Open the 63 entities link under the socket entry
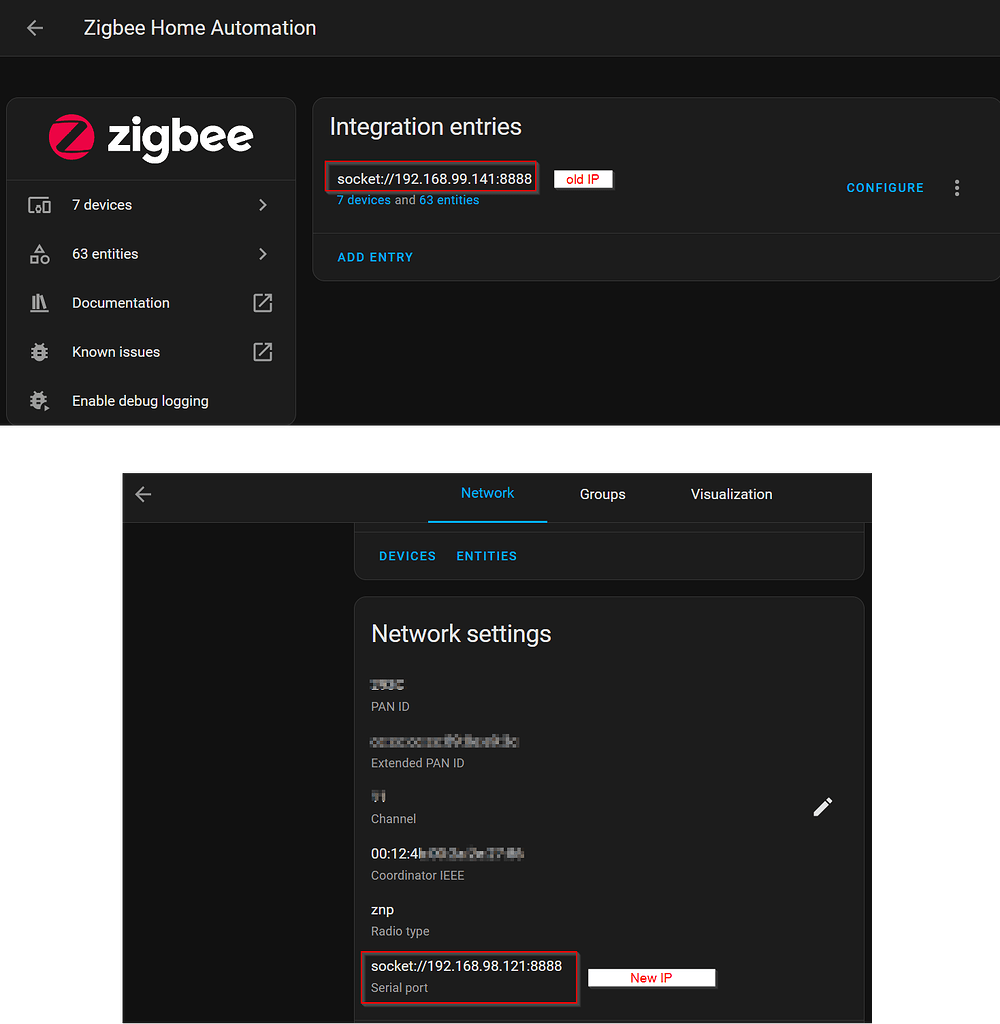Viewport: 1000px width, 1024px height. pyautogui.click(x=449, y=200)
